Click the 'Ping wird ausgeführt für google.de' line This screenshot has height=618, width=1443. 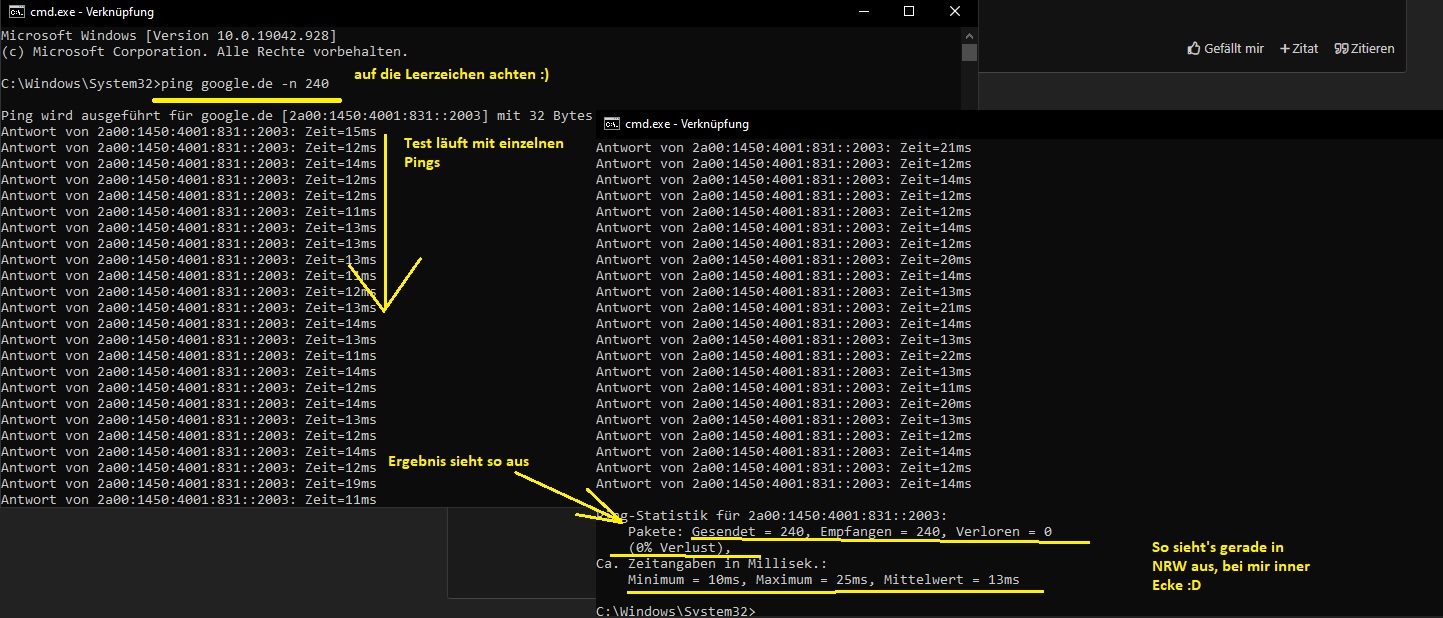coord(297,115)
